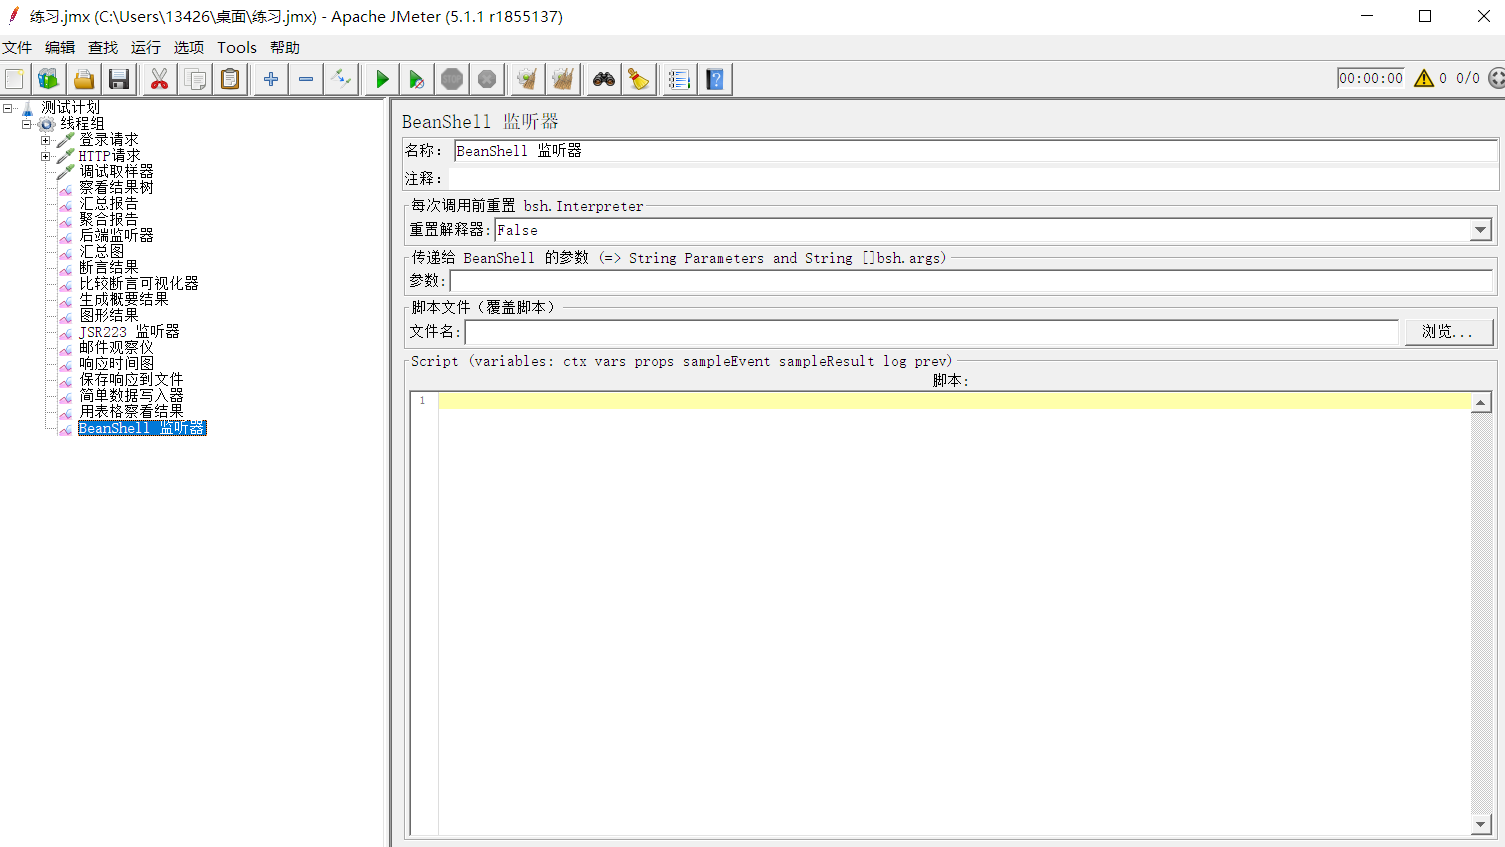The height and width of the screenshot is (847, 1505).
Task: Open the 运行 menu
Action: 146,47
